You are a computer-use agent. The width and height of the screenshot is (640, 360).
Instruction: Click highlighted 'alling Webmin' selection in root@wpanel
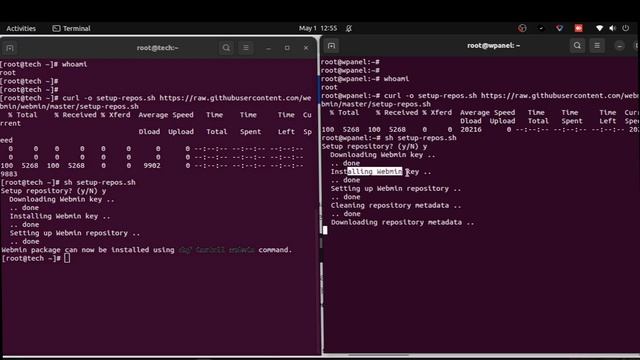(x=375, y=171)
